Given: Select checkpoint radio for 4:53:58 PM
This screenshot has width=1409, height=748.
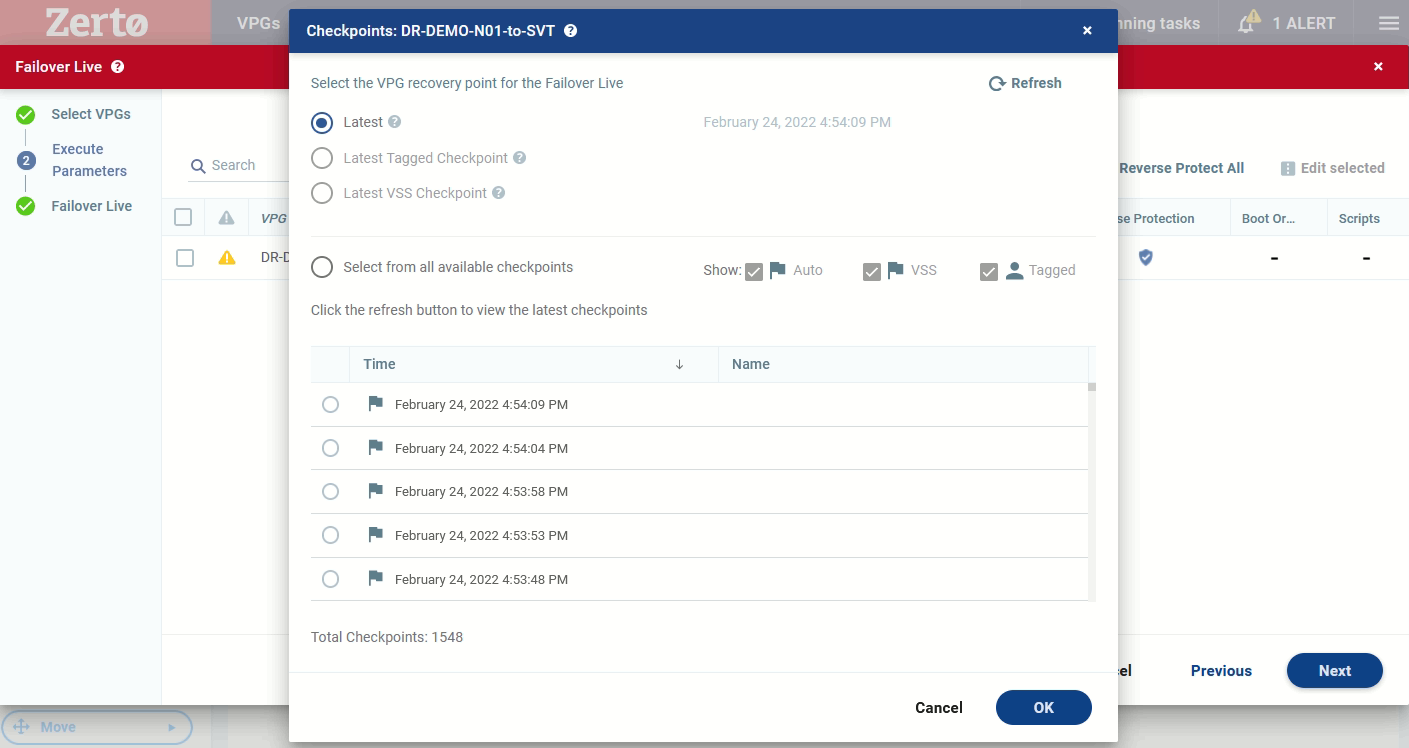Looking at the screenshot, I should click(330, 492).
